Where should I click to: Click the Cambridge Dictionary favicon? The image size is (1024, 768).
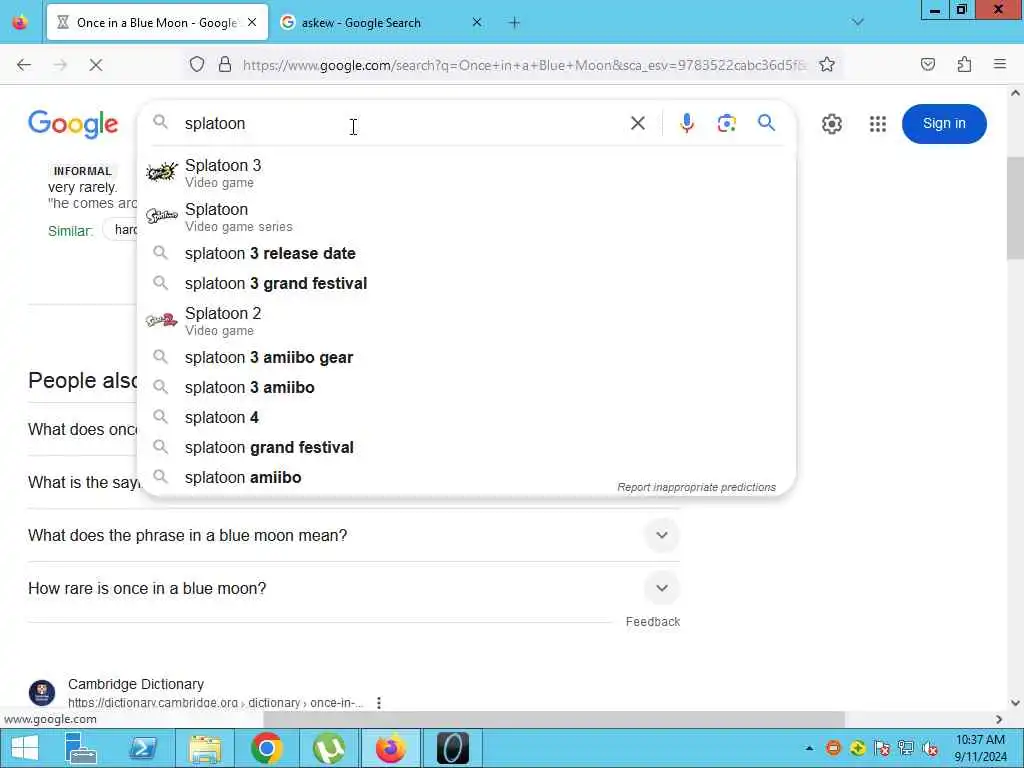42,692
